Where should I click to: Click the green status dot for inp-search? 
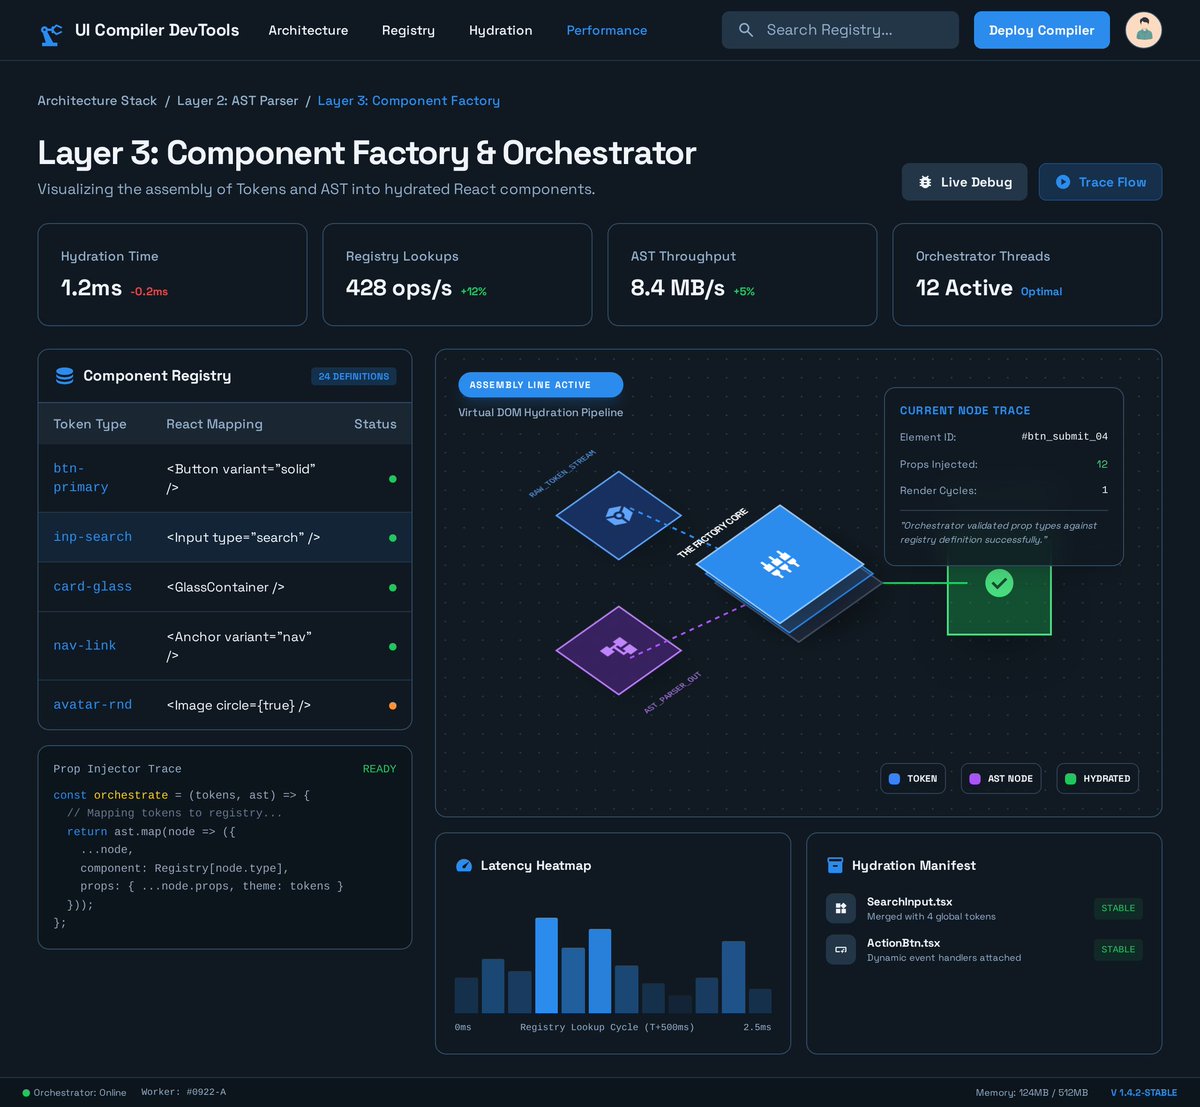point(392,538)
